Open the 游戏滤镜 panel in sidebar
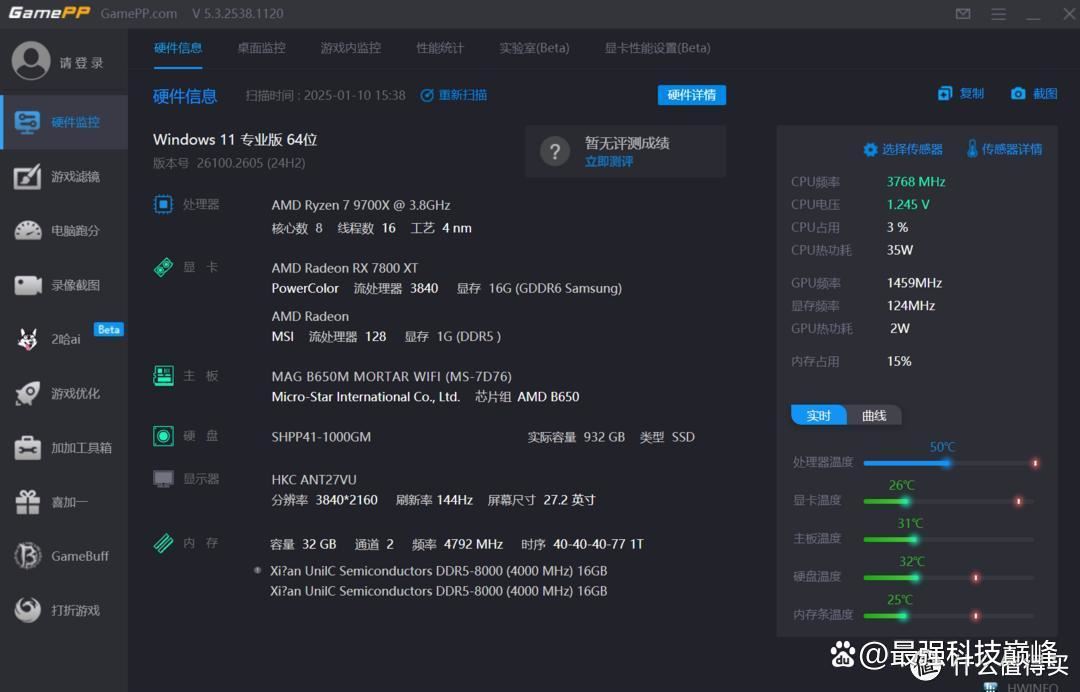 (64, 176)
